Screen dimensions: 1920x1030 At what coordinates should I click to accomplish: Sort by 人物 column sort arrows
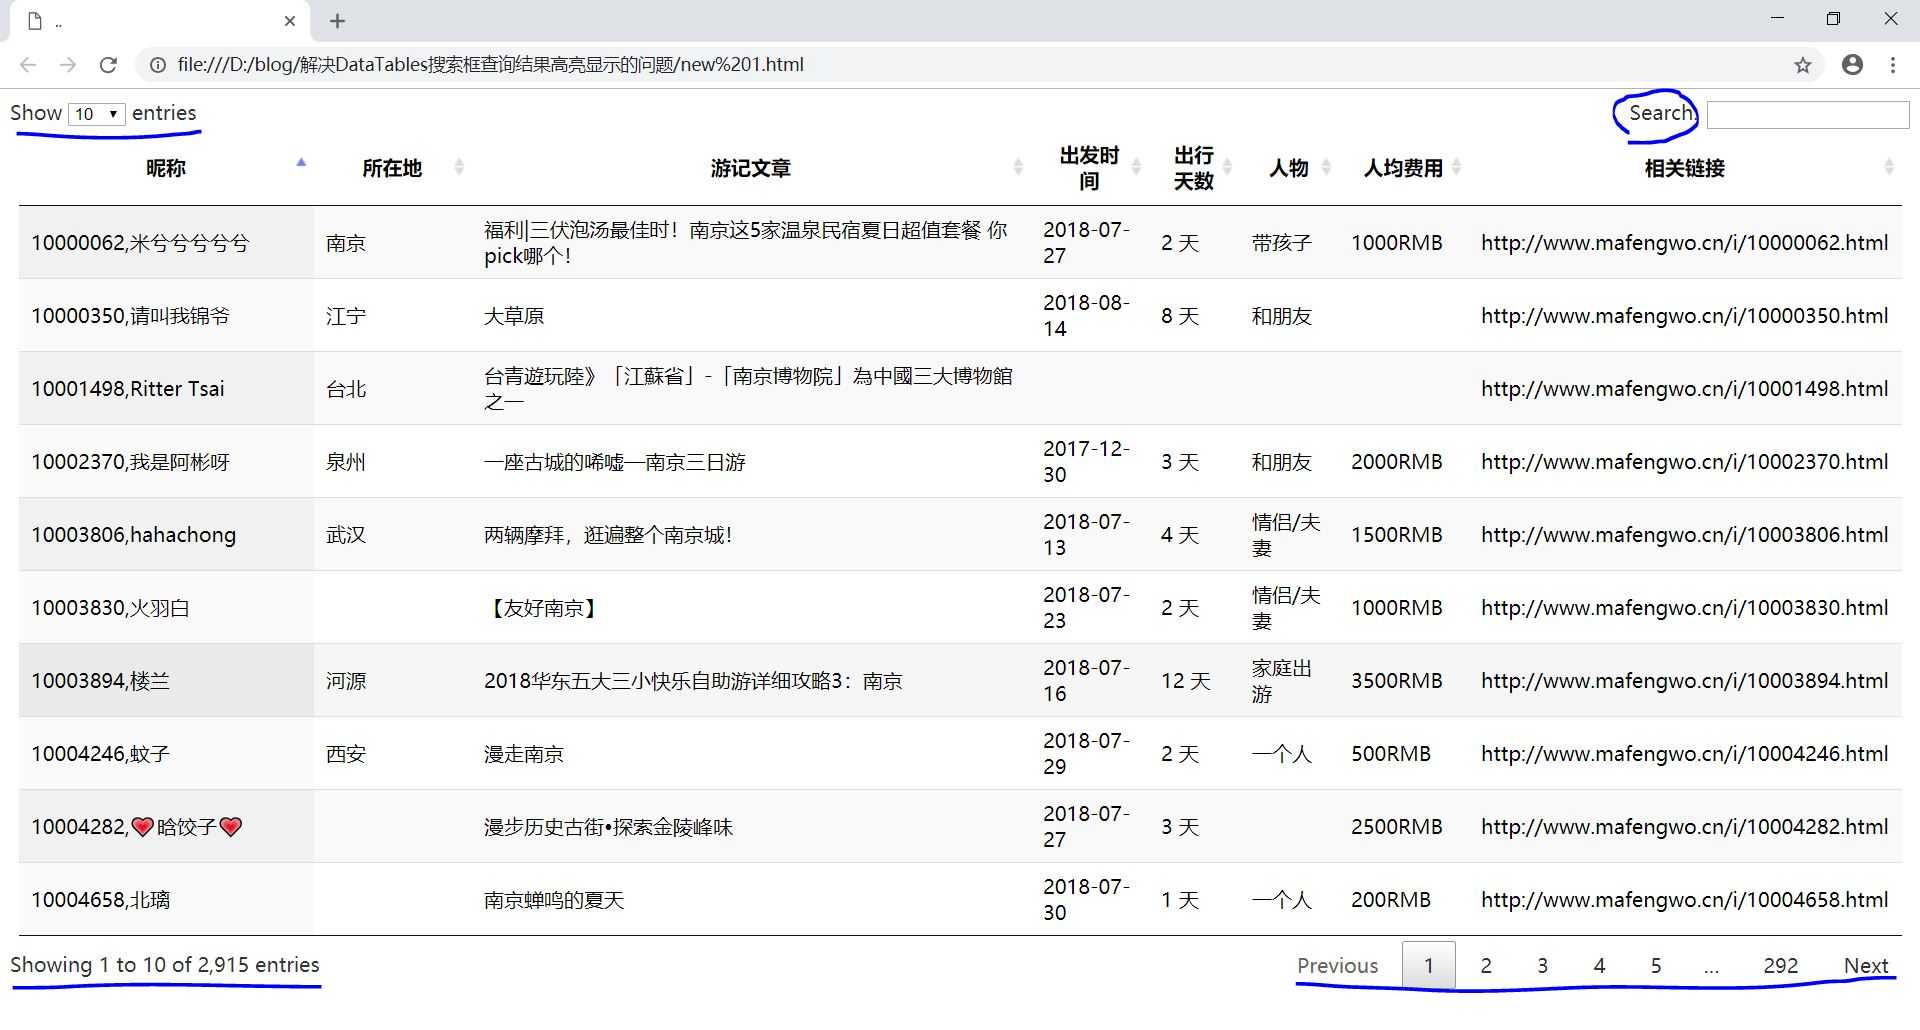1326,167
